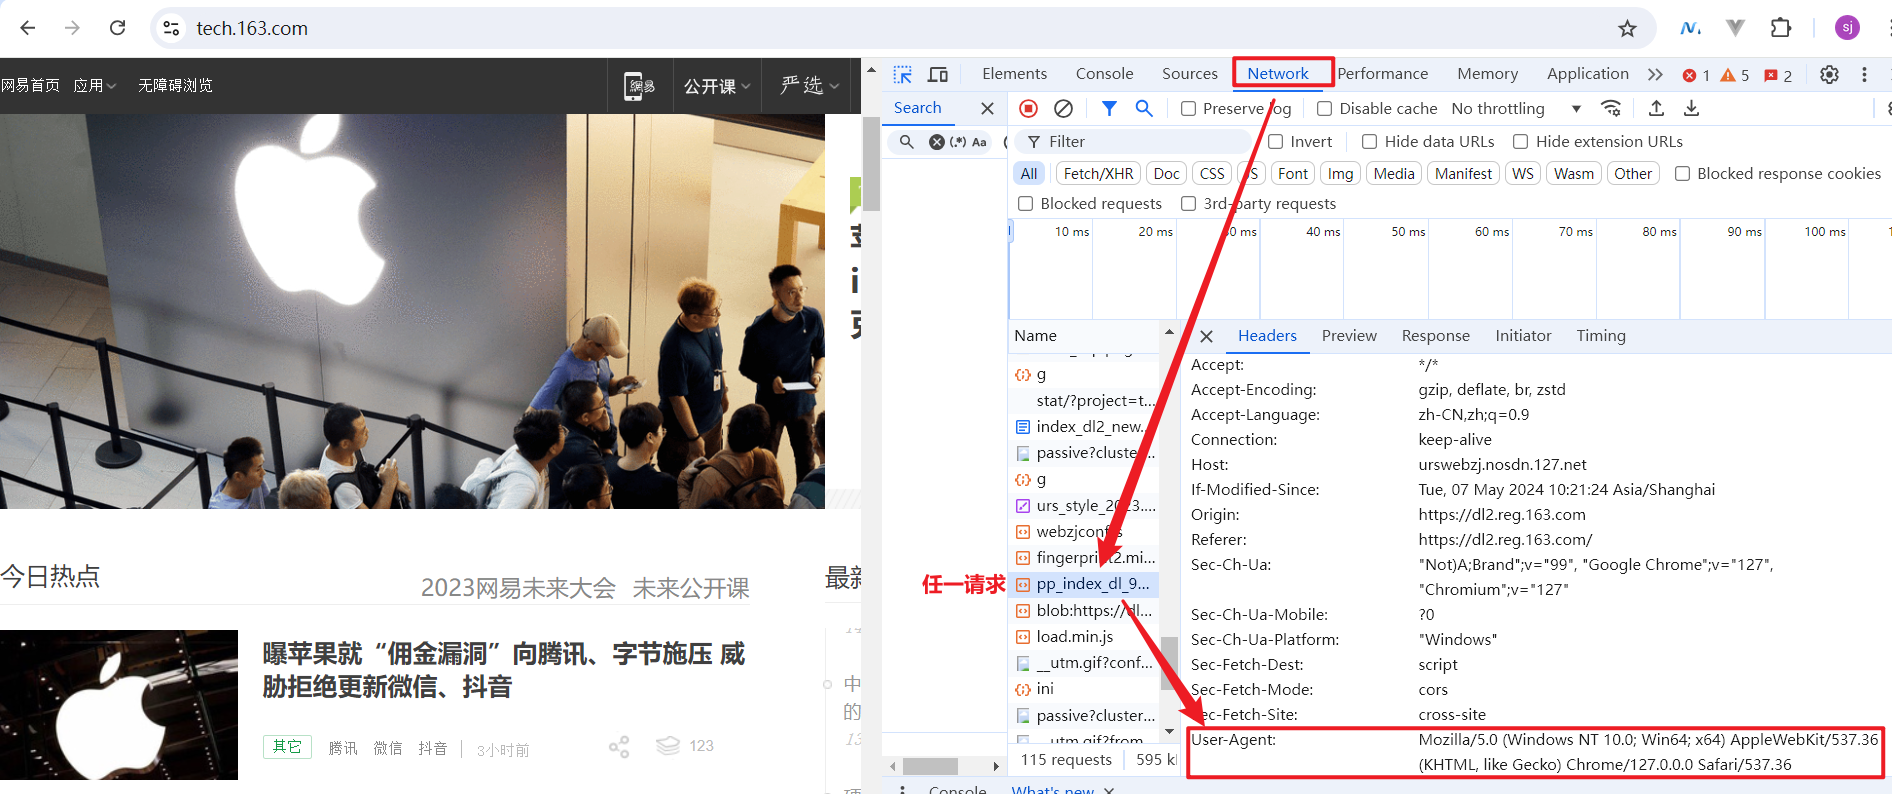Open DevTools three-dot customize menu
The height and width of the screenshot is (794, 1892).
click(x=1864, y=74)
